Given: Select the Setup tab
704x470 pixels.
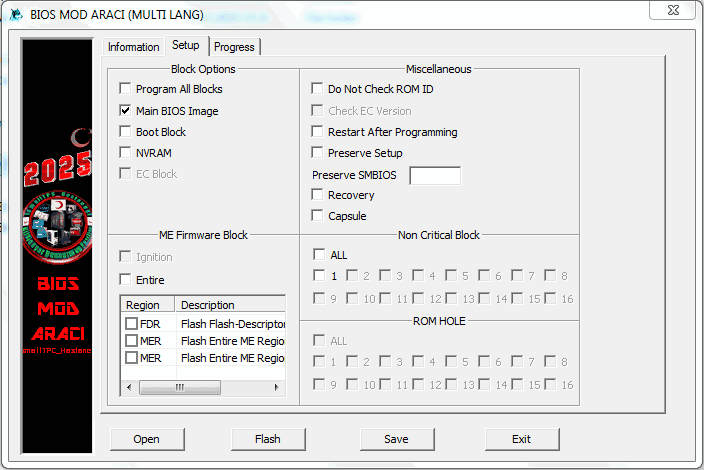Looking at the screenshot, I should [185, 46].
